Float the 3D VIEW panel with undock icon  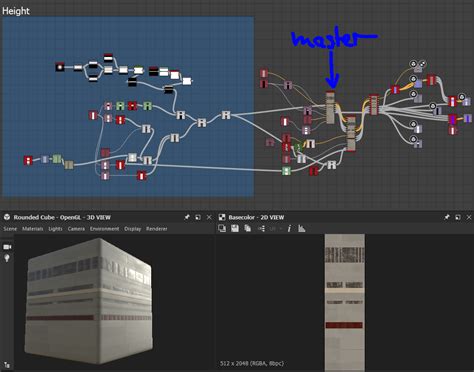pyautogui.click(x=198, y=217)
